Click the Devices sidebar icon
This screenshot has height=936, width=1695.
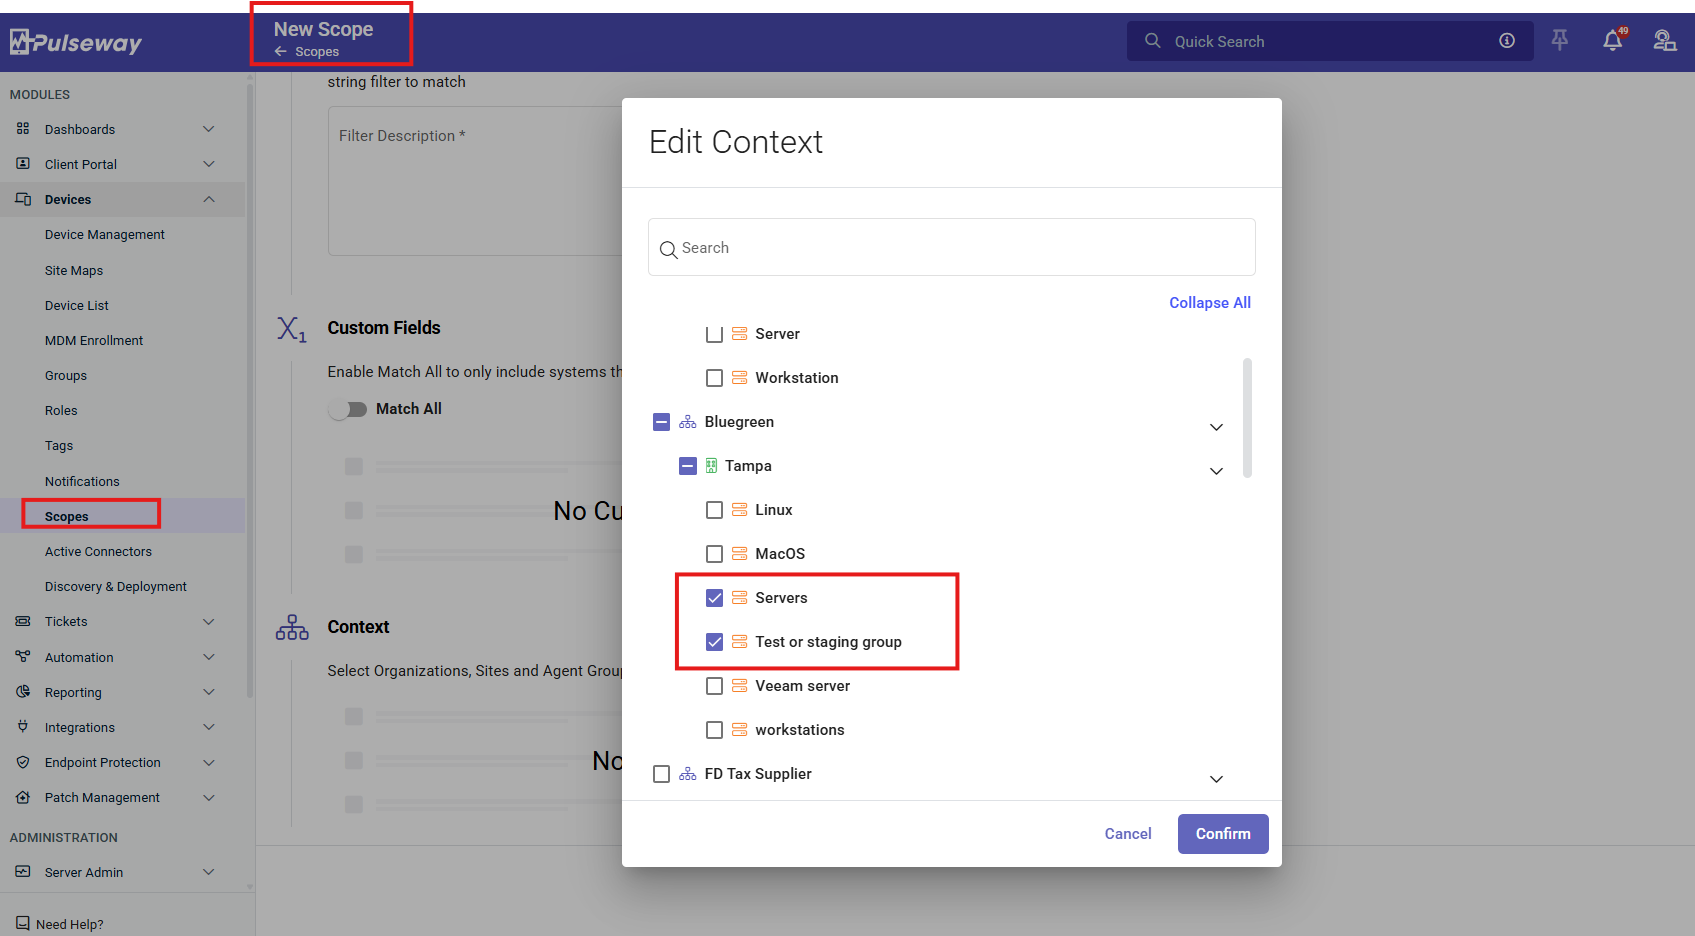pos(23,199)
